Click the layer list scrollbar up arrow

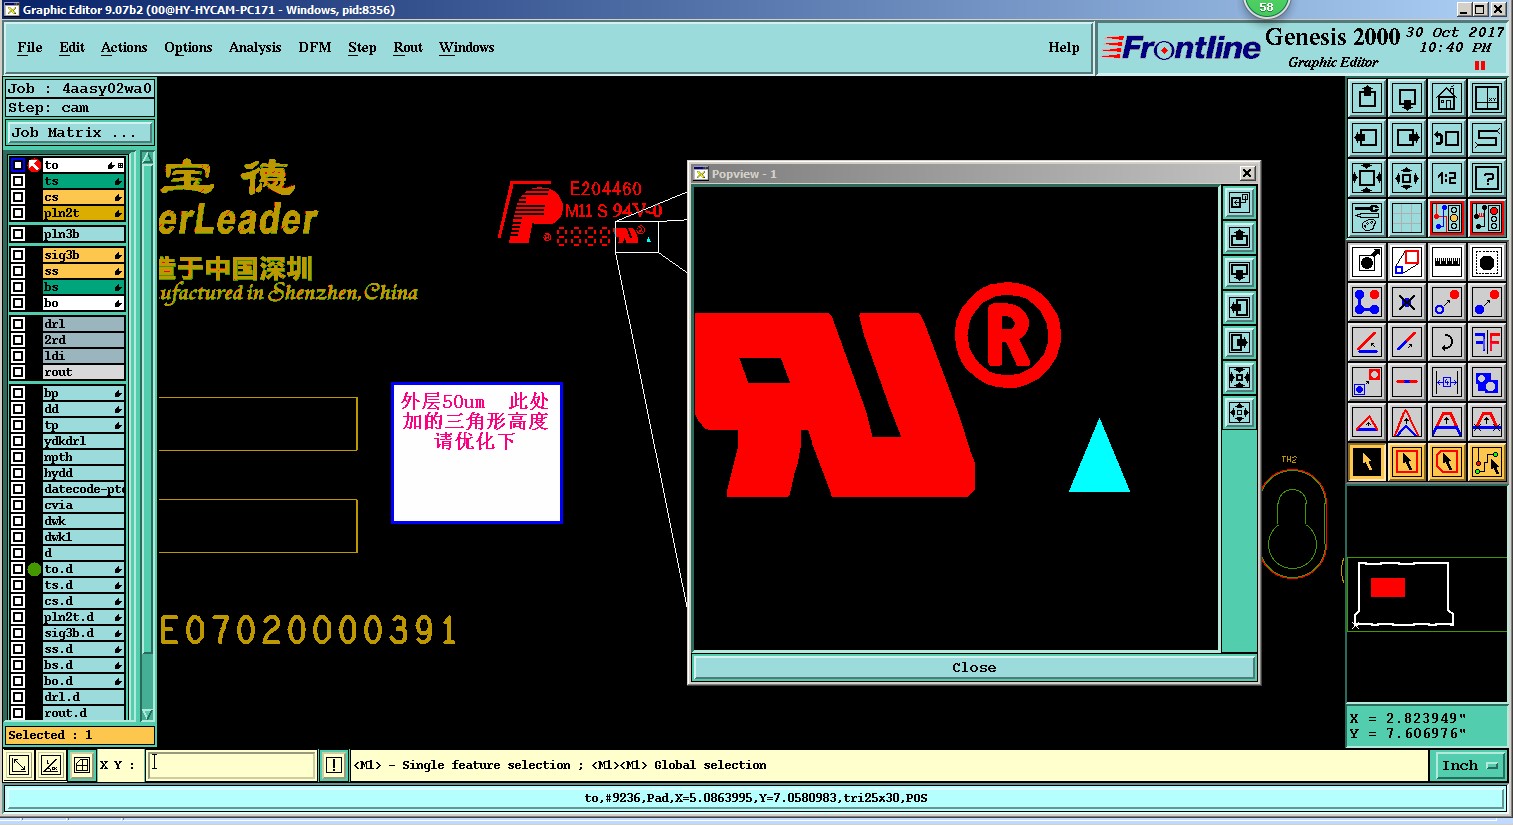pyautogui.click(x=147, y=158)
